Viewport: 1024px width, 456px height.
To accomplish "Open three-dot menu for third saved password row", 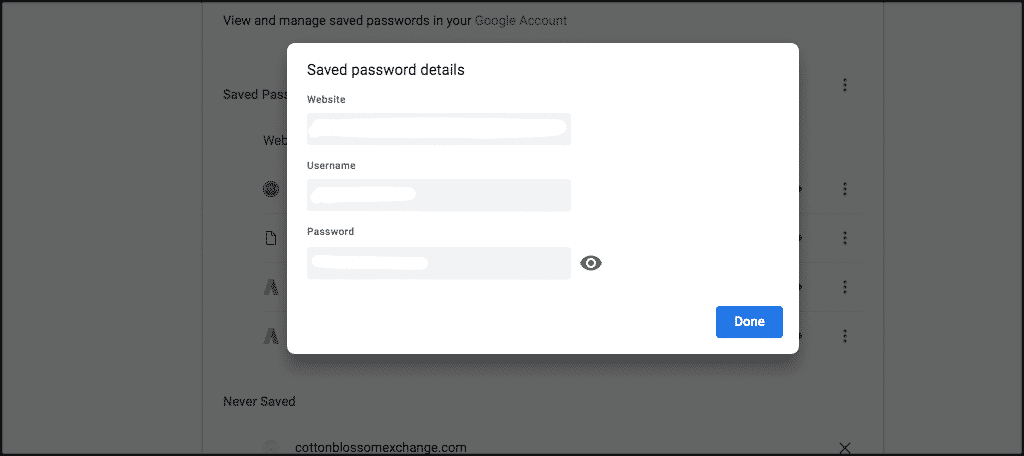I will click(x=845, y=287).
